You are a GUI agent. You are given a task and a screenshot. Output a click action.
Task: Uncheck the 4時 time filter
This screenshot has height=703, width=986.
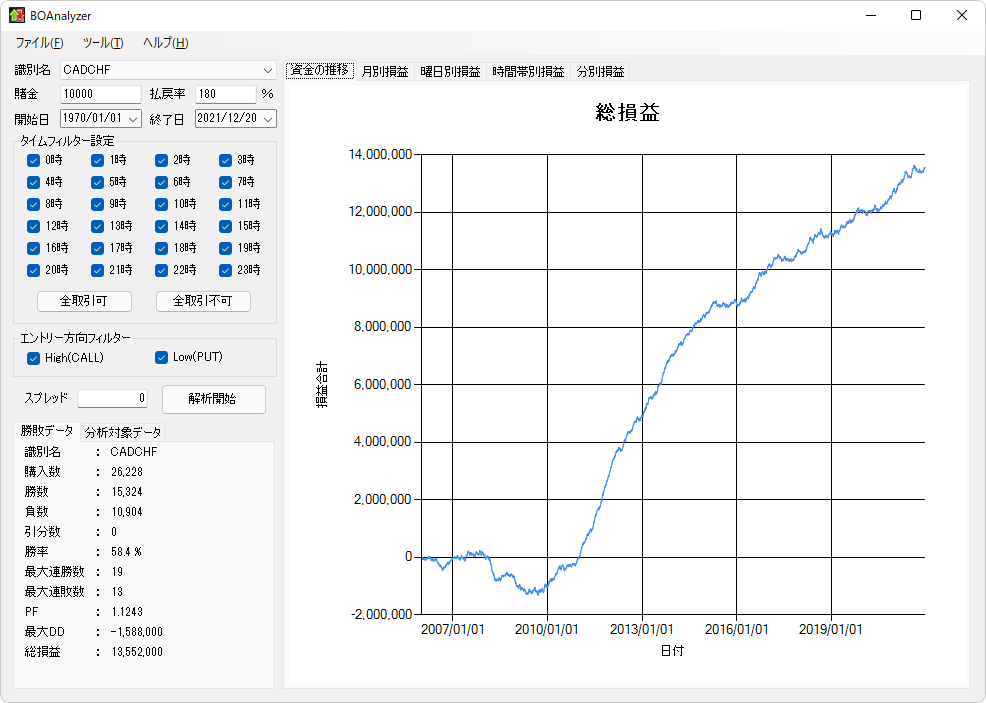pos(33,182)
